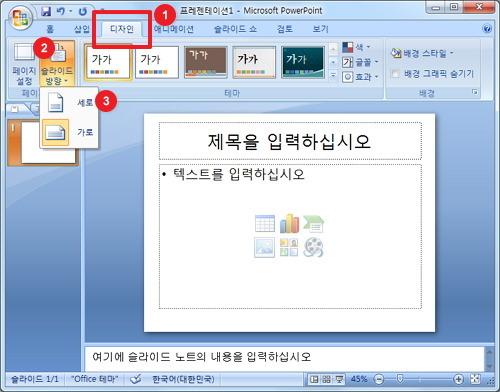Select 세로 portrait orientation

[x=69, y=102]
